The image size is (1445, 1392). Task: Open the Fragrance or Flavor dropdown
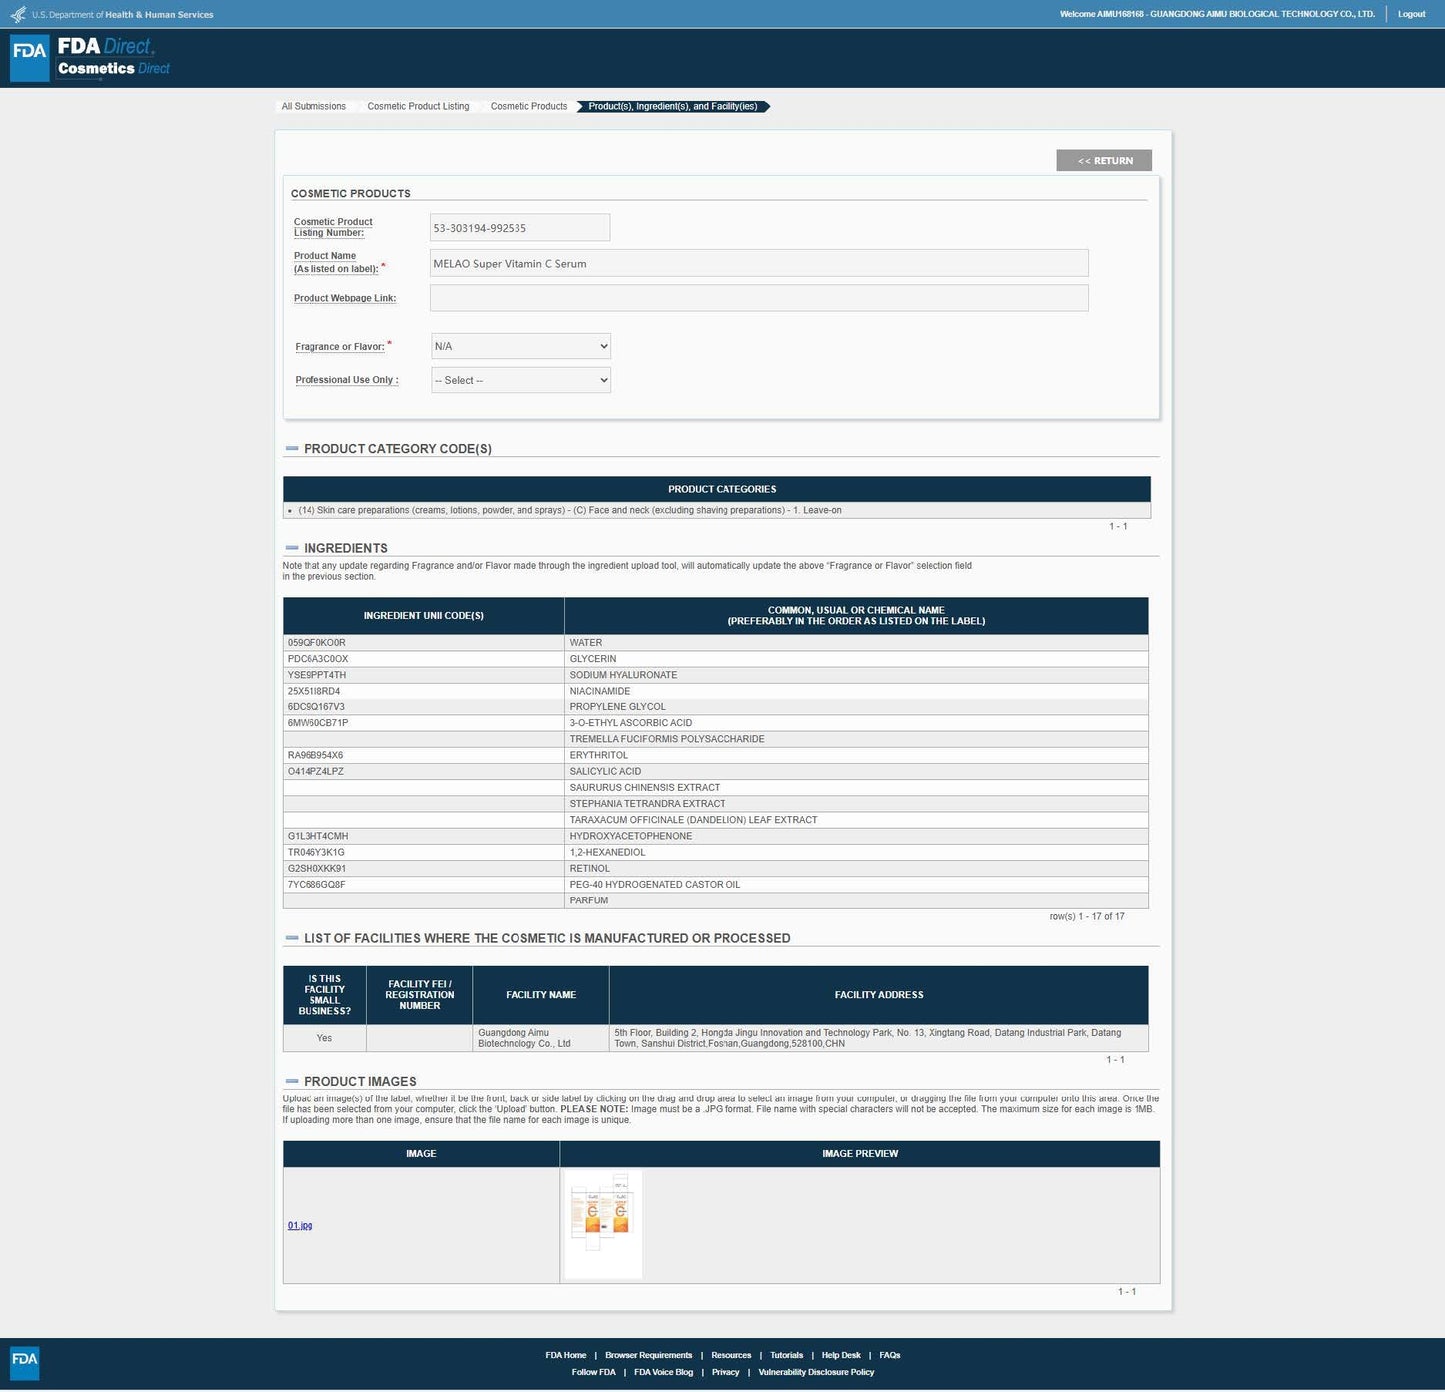pyautogui.click(x=521, y=346)
